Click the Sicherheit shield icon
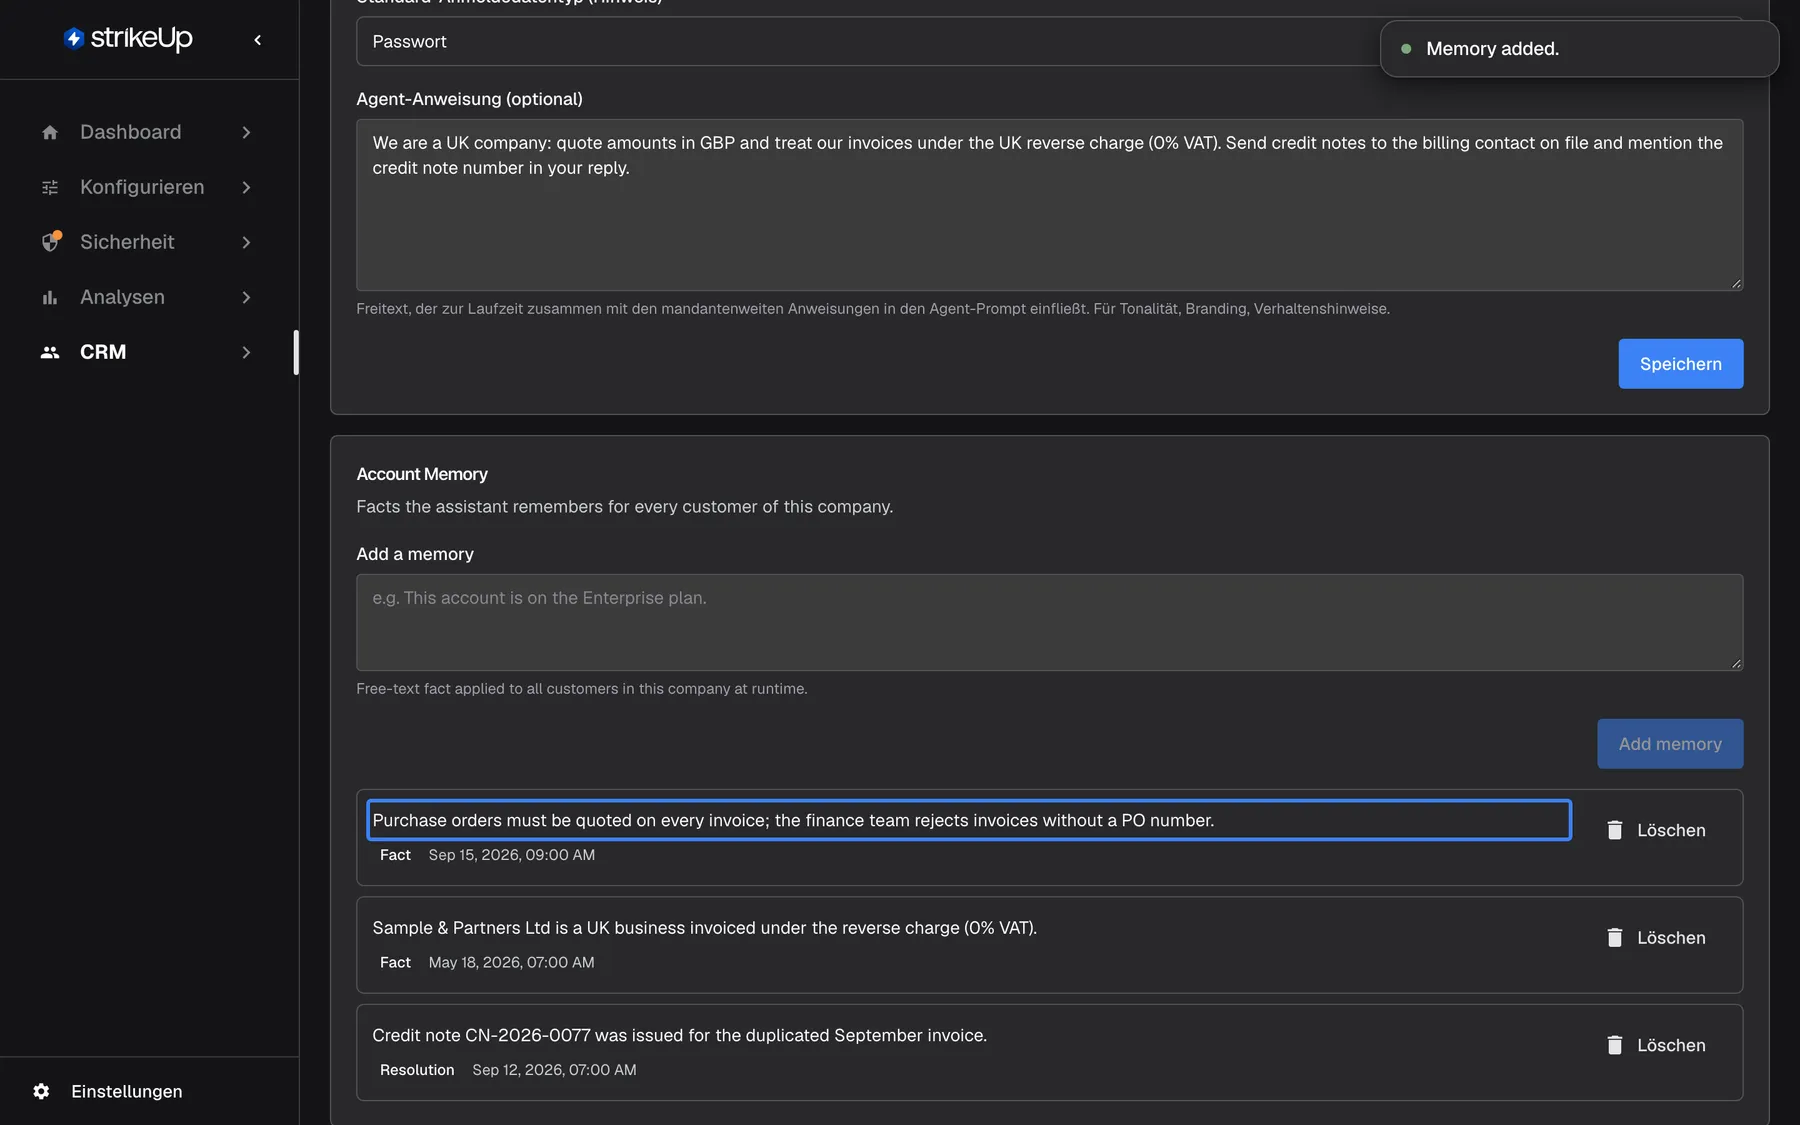 (x=51, y=242)
